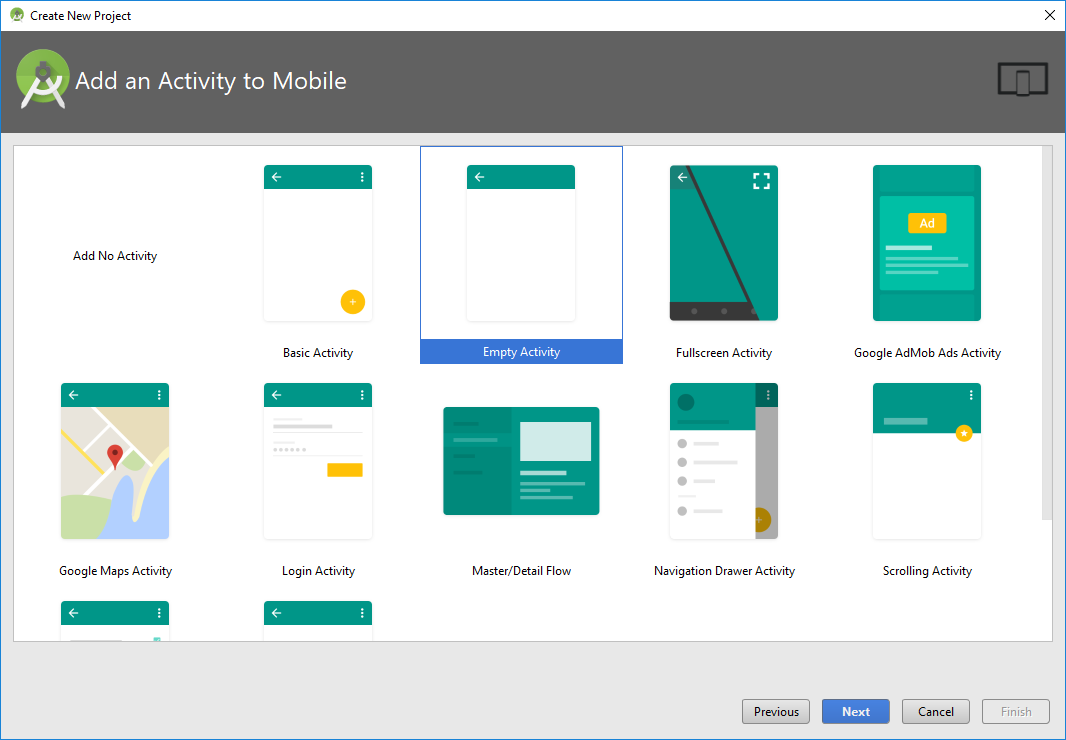
Task: Go back with the Previous button
Action: tap(776, 711)
